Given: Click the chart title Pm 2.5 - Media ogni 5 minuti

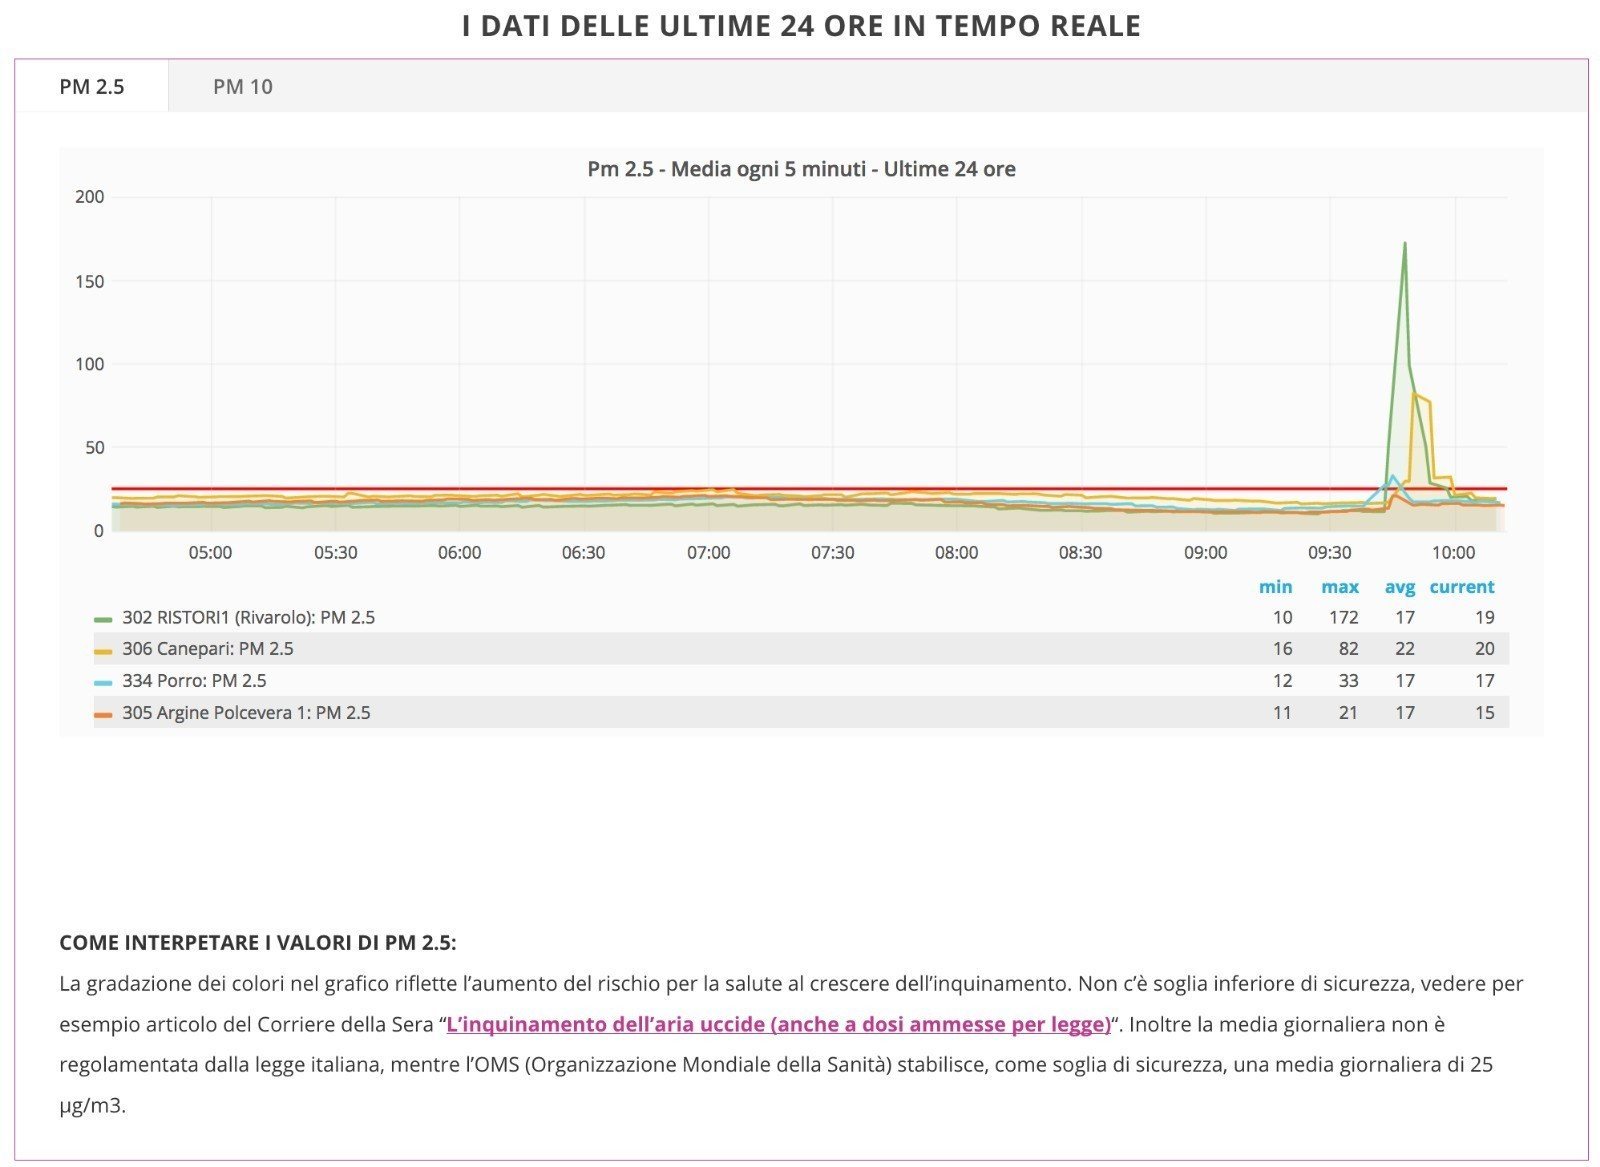Looking at the screenshot, I should point(801,169).
